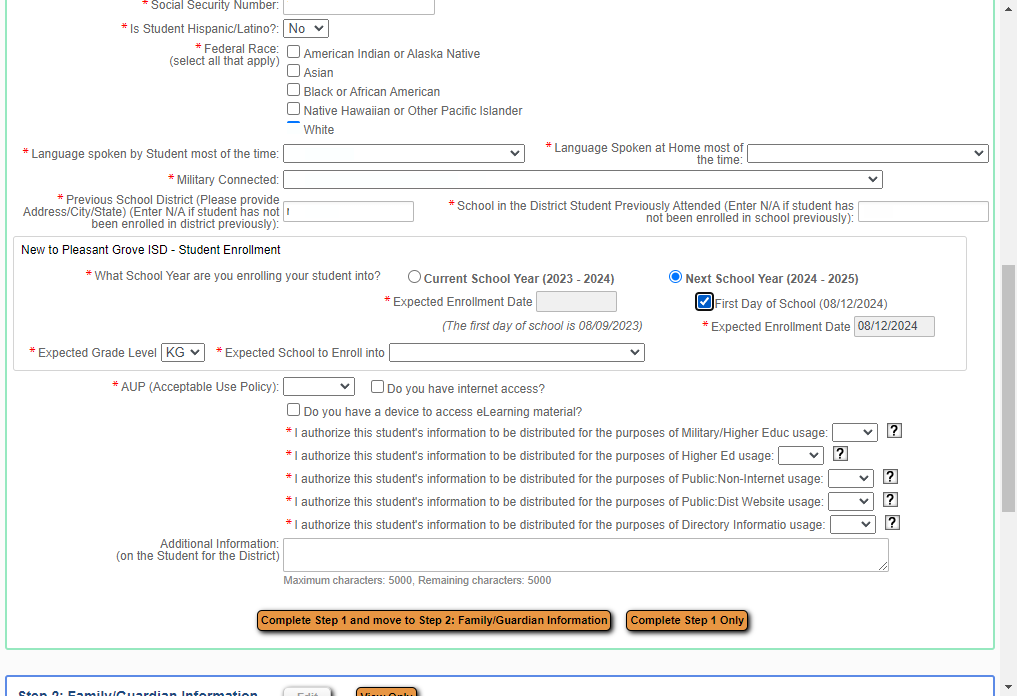This screenshot has width=1017, height=696.
Task: Open Directory Informatio usage authorization dropdown
Action: [x=853, y=525]
